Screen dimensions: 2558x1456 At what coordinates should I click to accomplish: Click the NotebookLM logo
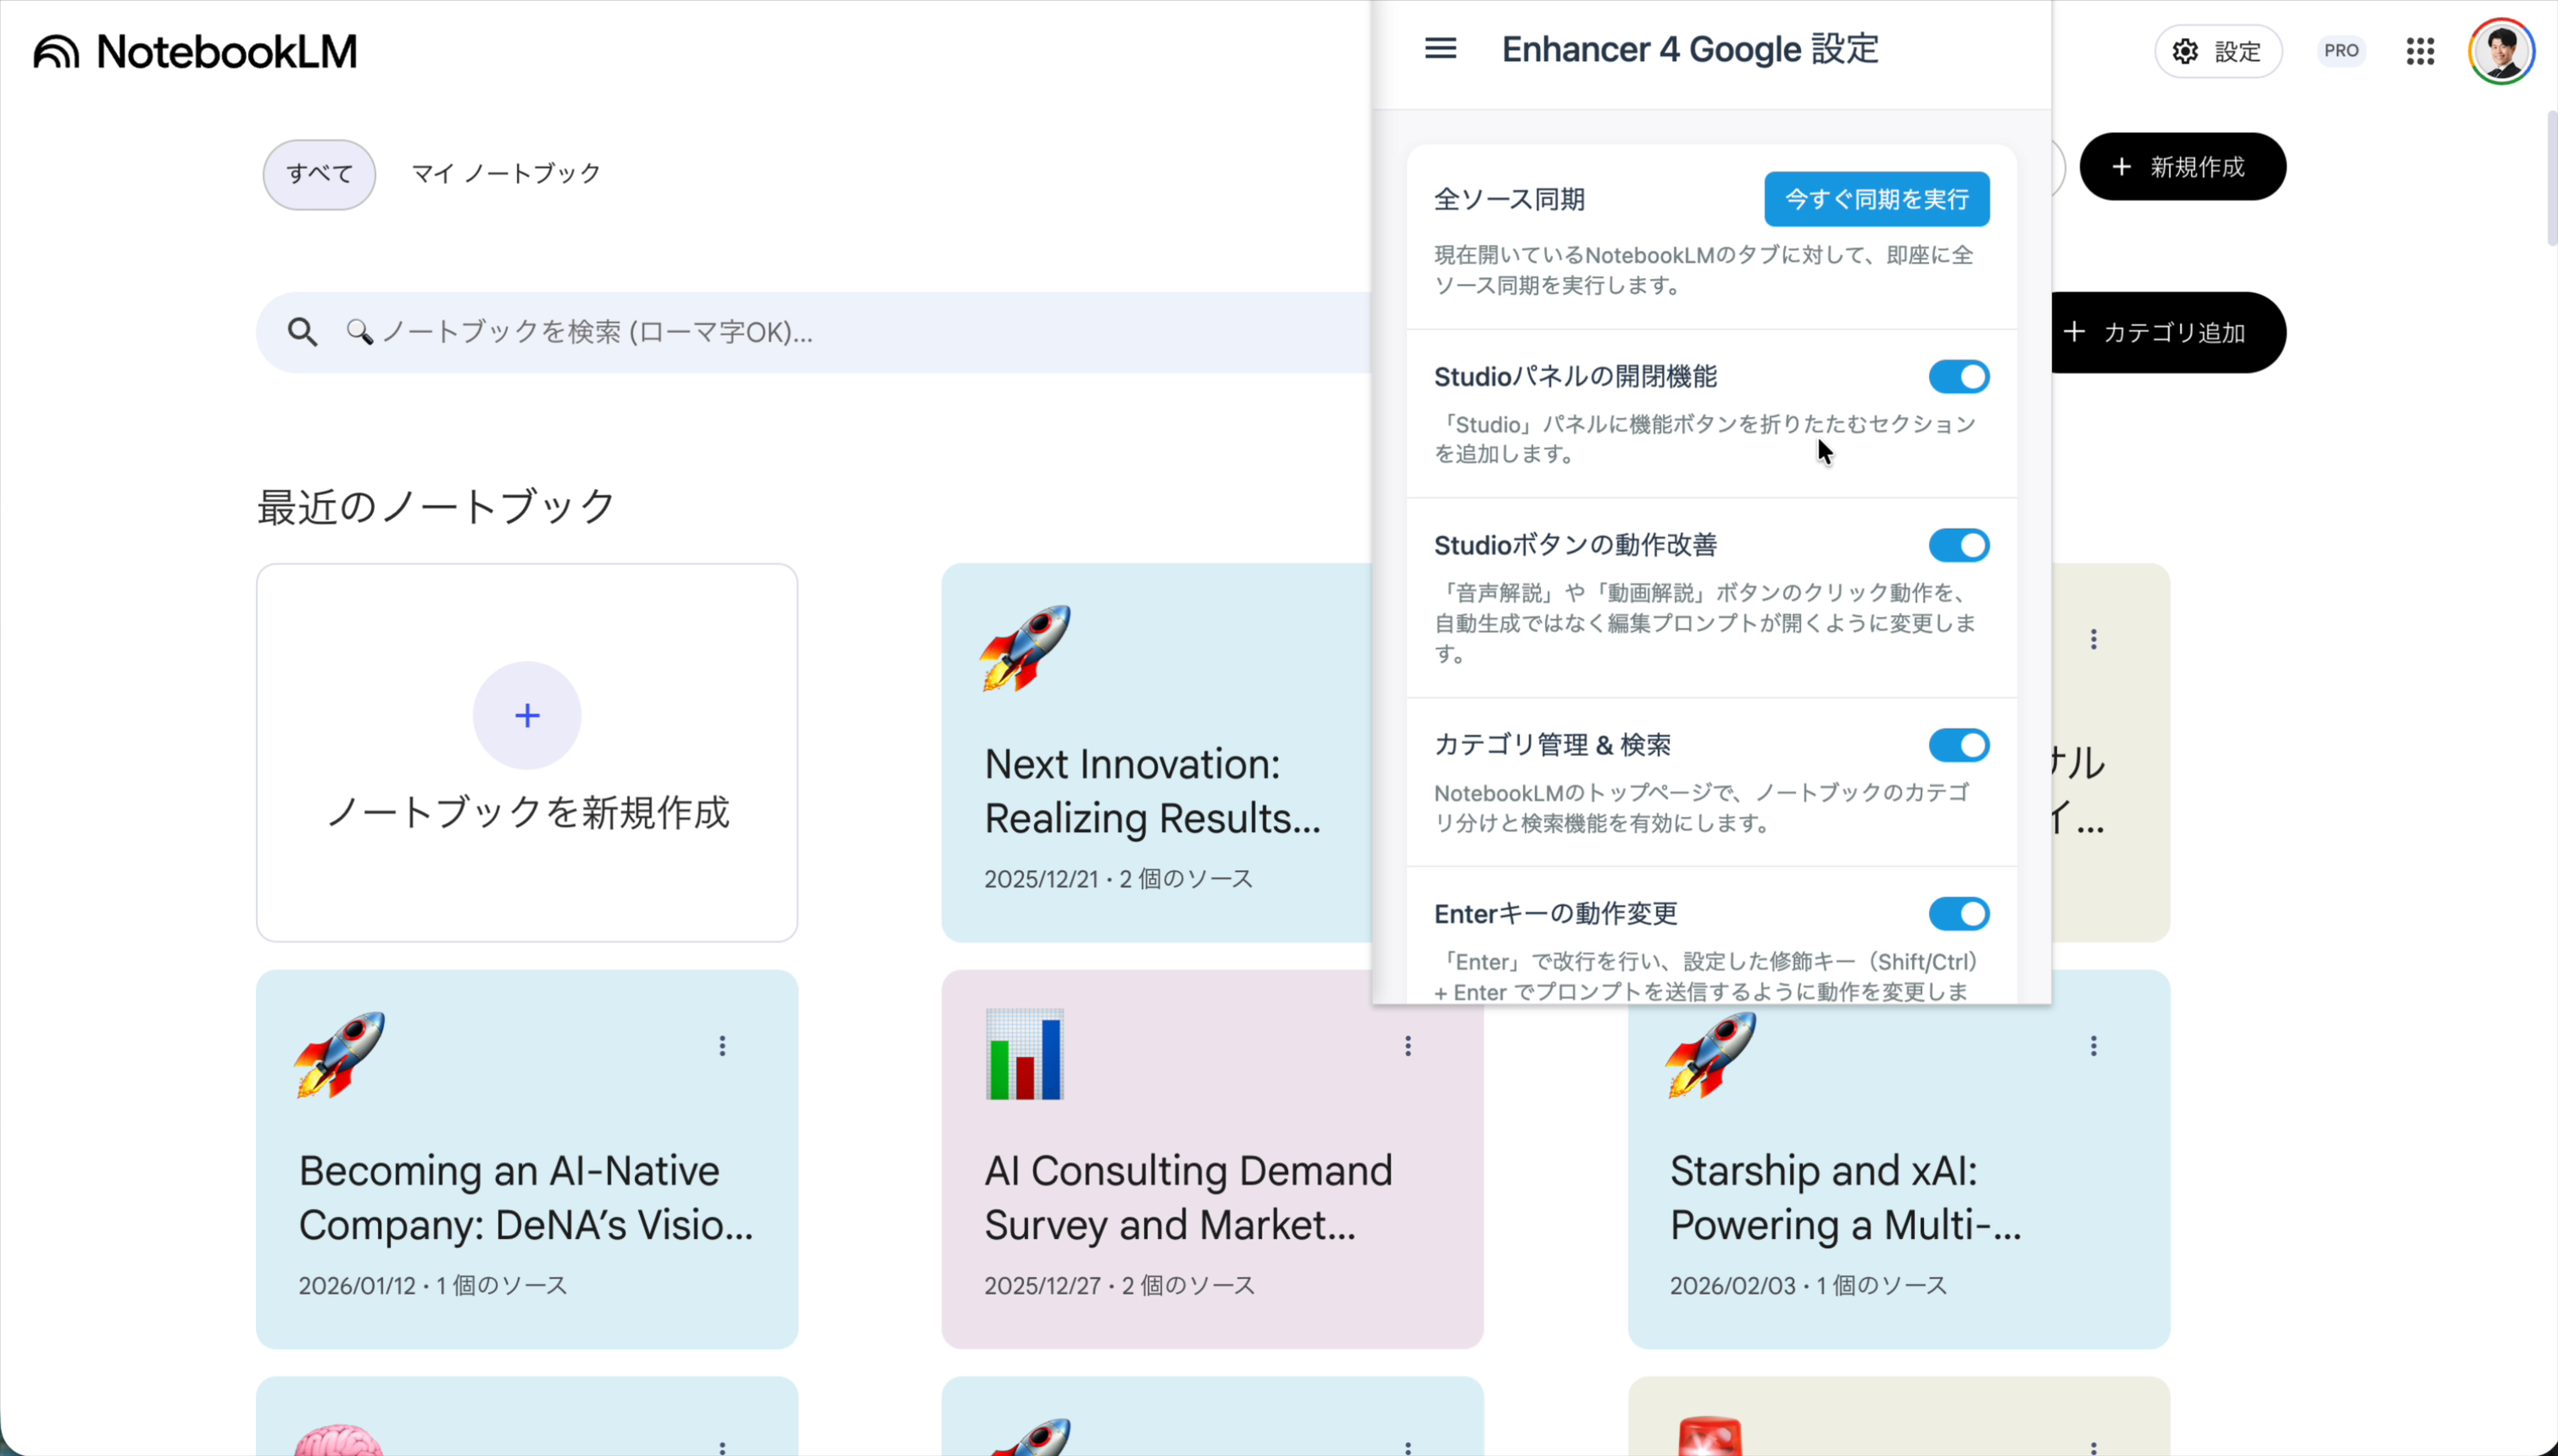coord(195,50)
